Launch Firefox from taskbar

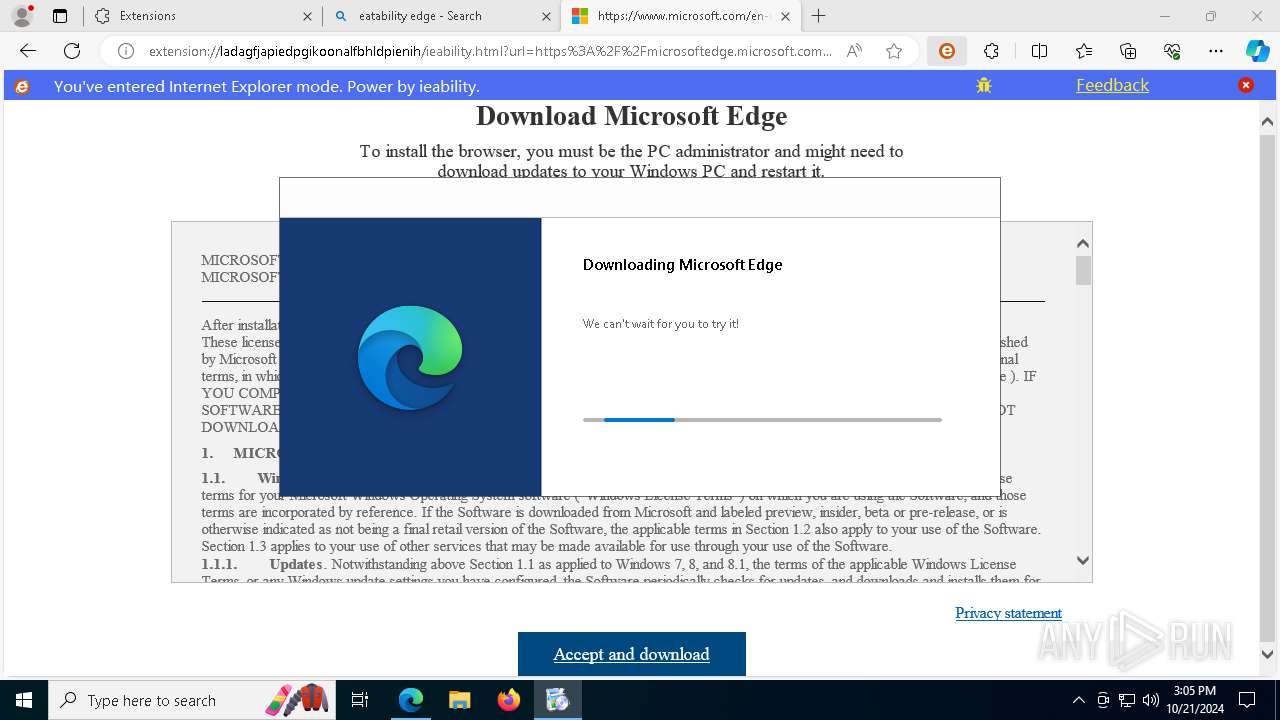509,700
